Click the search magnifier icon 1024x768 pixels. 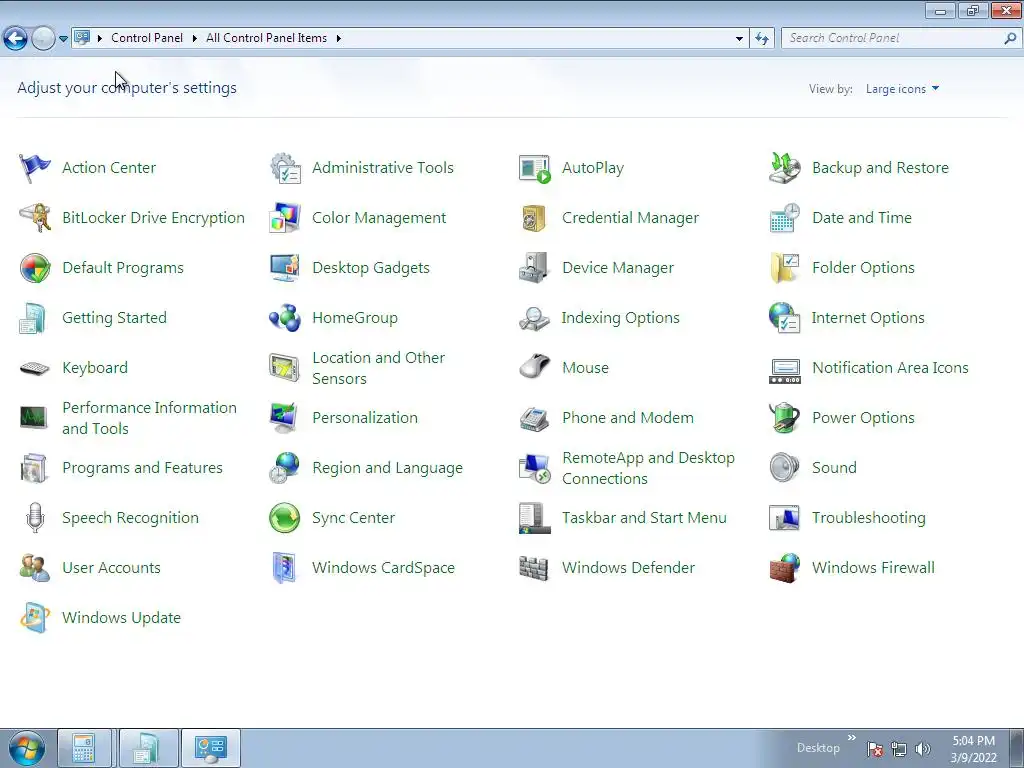point(1011,39)
